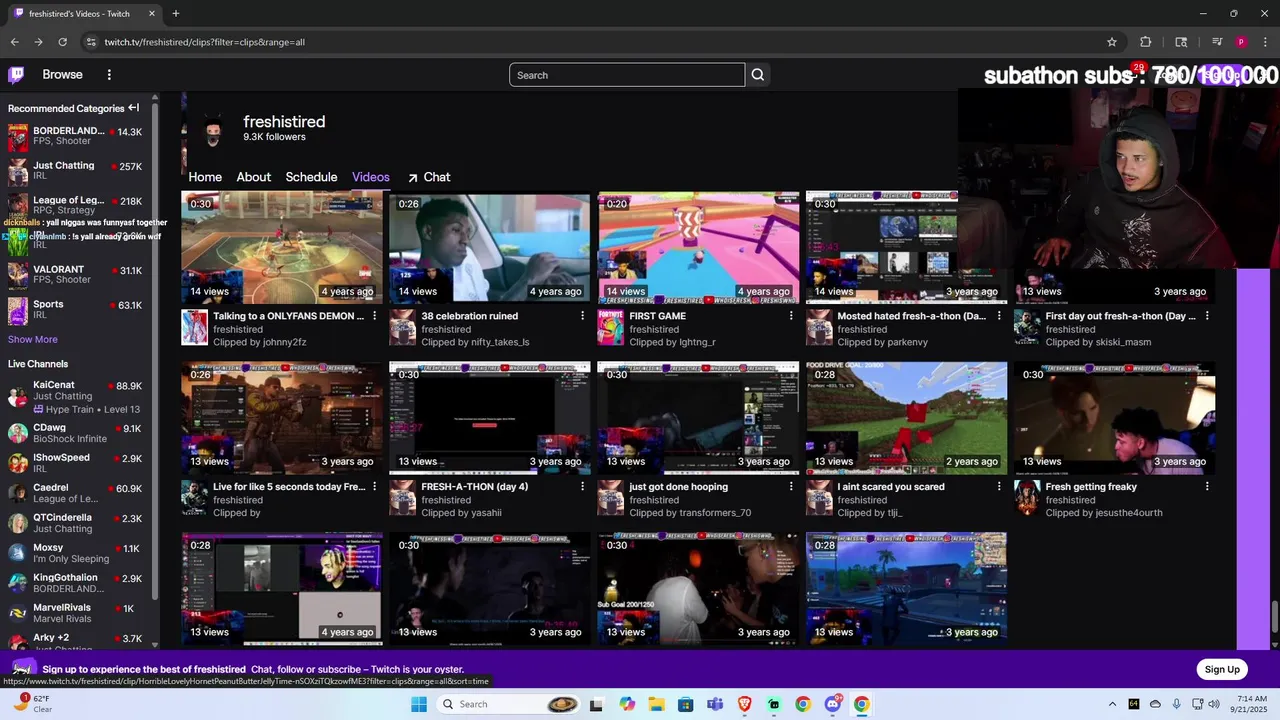Open the VALORANT category cover art
Image resolution: width=1280 pixels, height=720 pixels.
(18, 274)
